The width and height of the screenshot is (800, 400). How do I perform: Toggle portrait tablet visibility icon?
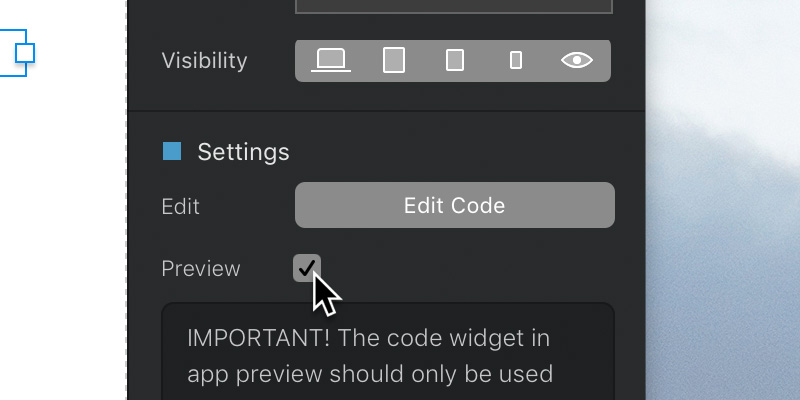coord(455,60)
